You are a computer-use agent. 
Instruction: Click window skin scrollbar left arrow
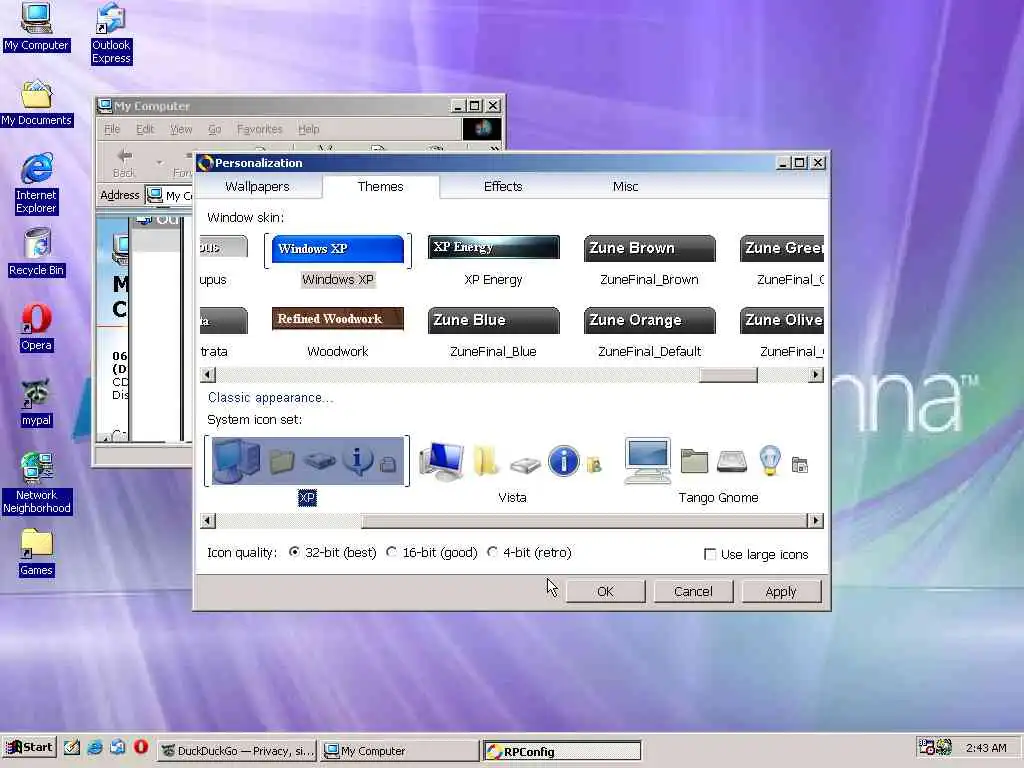(208, 375)
